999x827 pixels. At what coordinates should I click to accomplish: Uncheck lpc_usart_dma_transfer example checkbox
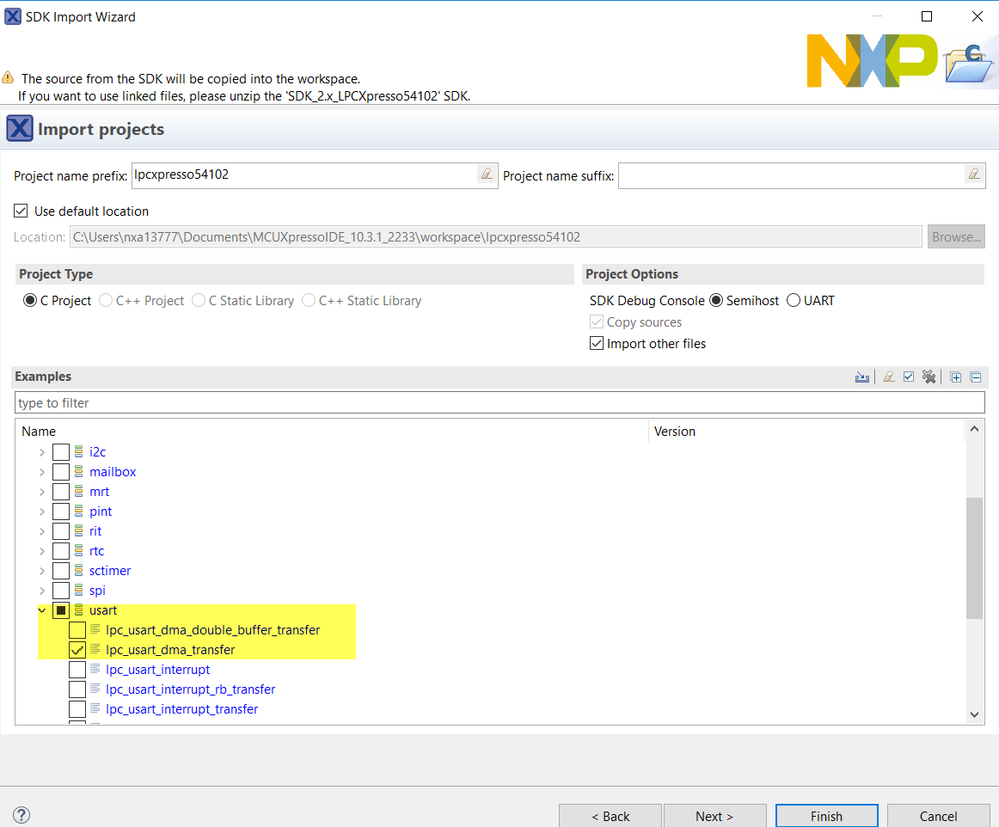pos(77,650)
